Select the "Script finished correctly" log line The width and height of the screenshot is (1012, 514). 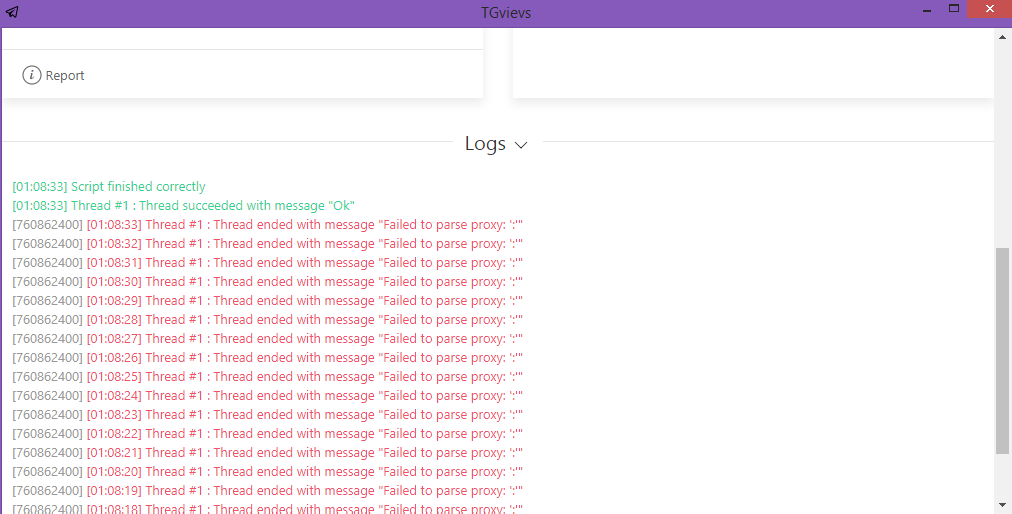click(x=109, y=187)
